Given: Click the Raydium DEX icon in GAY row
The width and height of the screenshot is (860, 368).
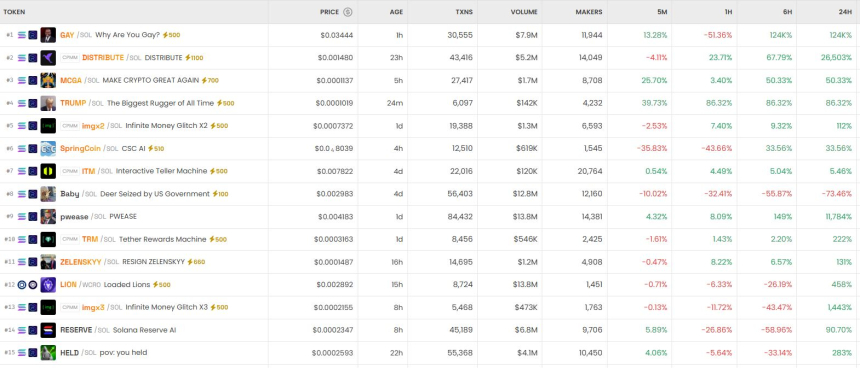Looking at the screenshot, I should (x=33, y=35).
